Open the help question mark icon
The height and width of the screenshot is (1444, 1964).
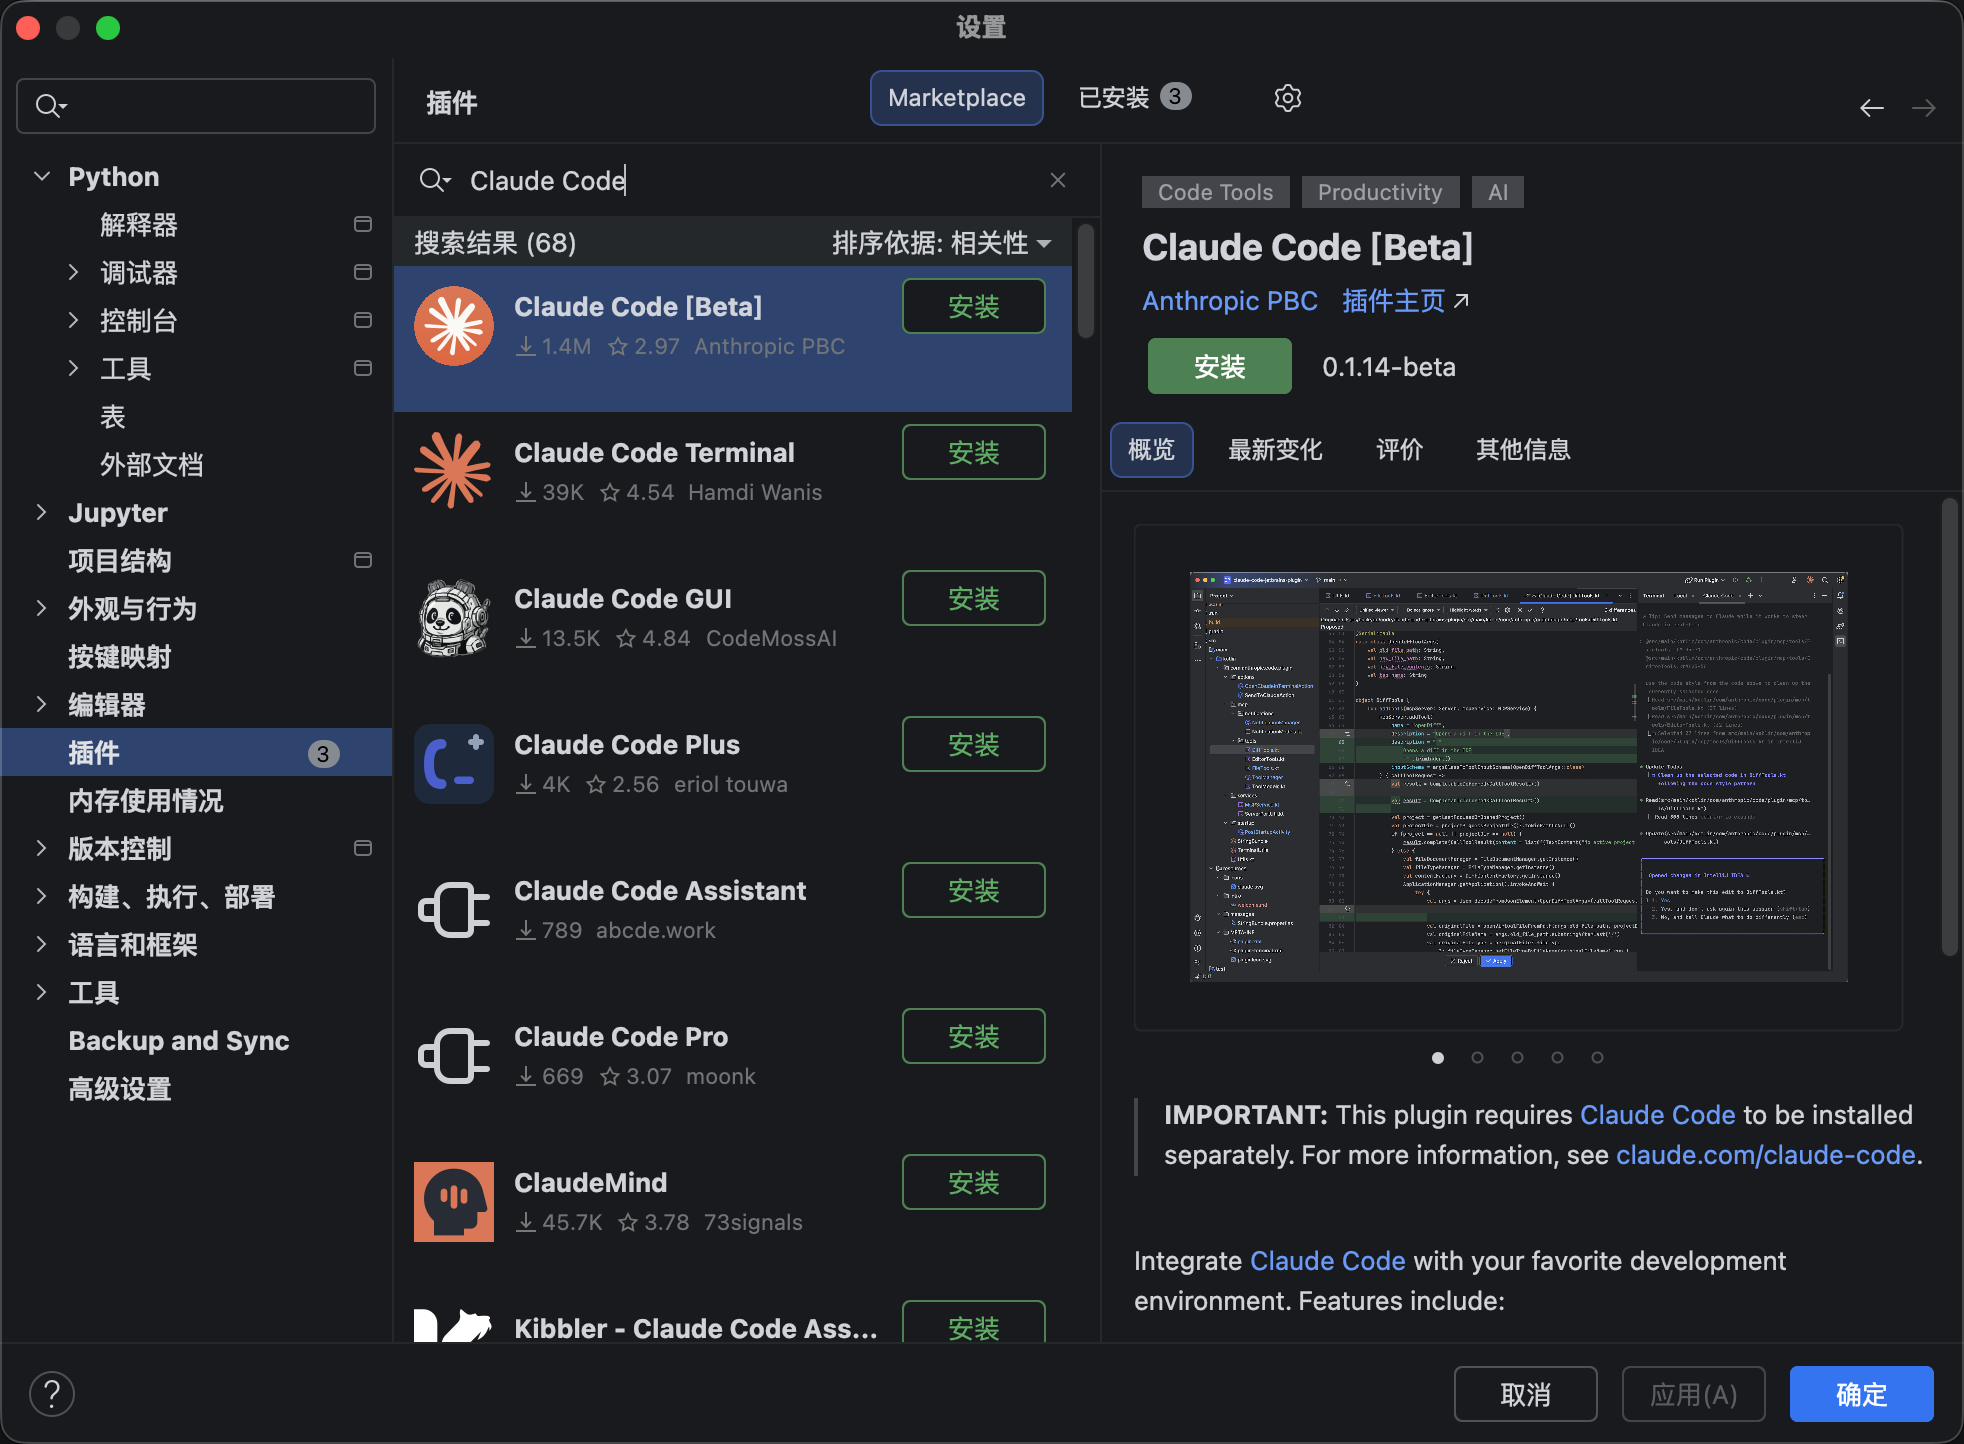tap(52, 1393)
